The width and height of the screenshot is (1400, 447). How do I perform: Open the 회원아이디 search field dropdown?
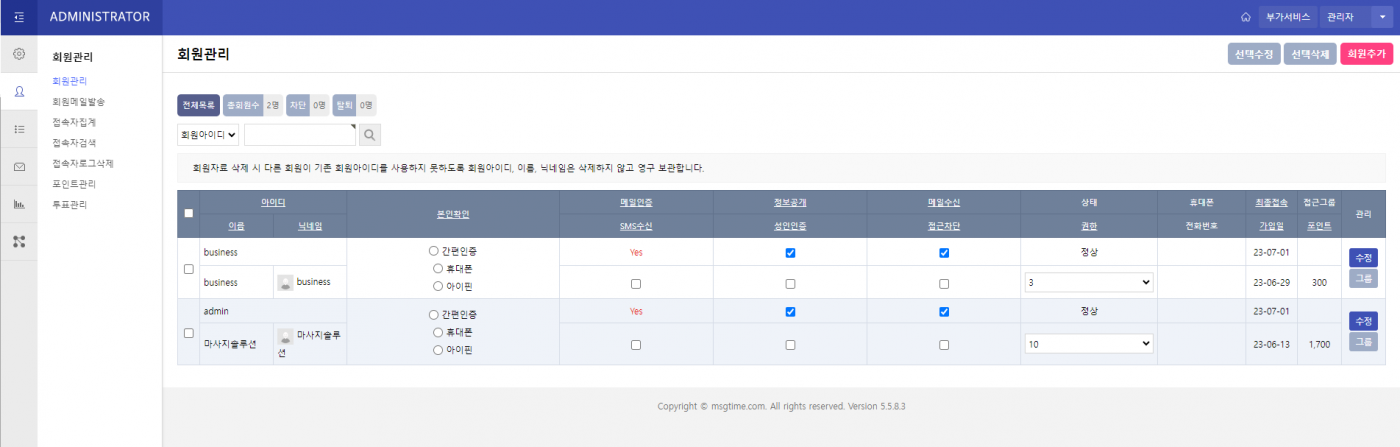pyautogui.click(x=208, y=134)
